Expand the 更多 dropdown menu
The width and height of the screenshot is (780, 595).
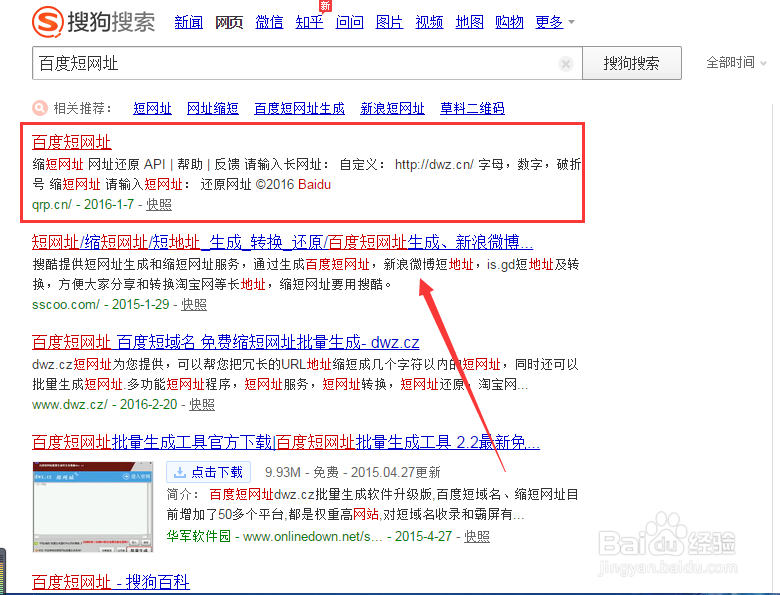555,22
